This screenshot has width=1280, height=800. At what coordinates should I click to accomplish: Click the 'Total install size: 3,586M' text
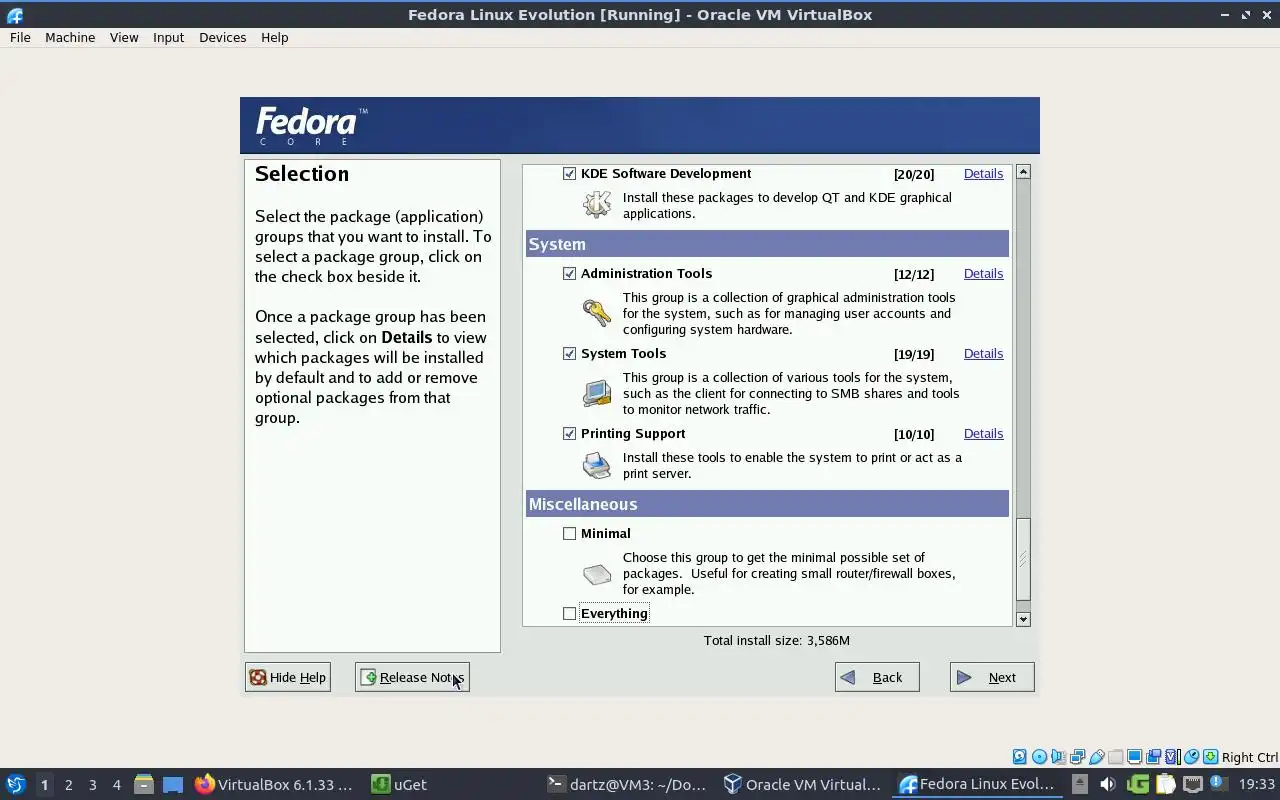click(776, 640)
